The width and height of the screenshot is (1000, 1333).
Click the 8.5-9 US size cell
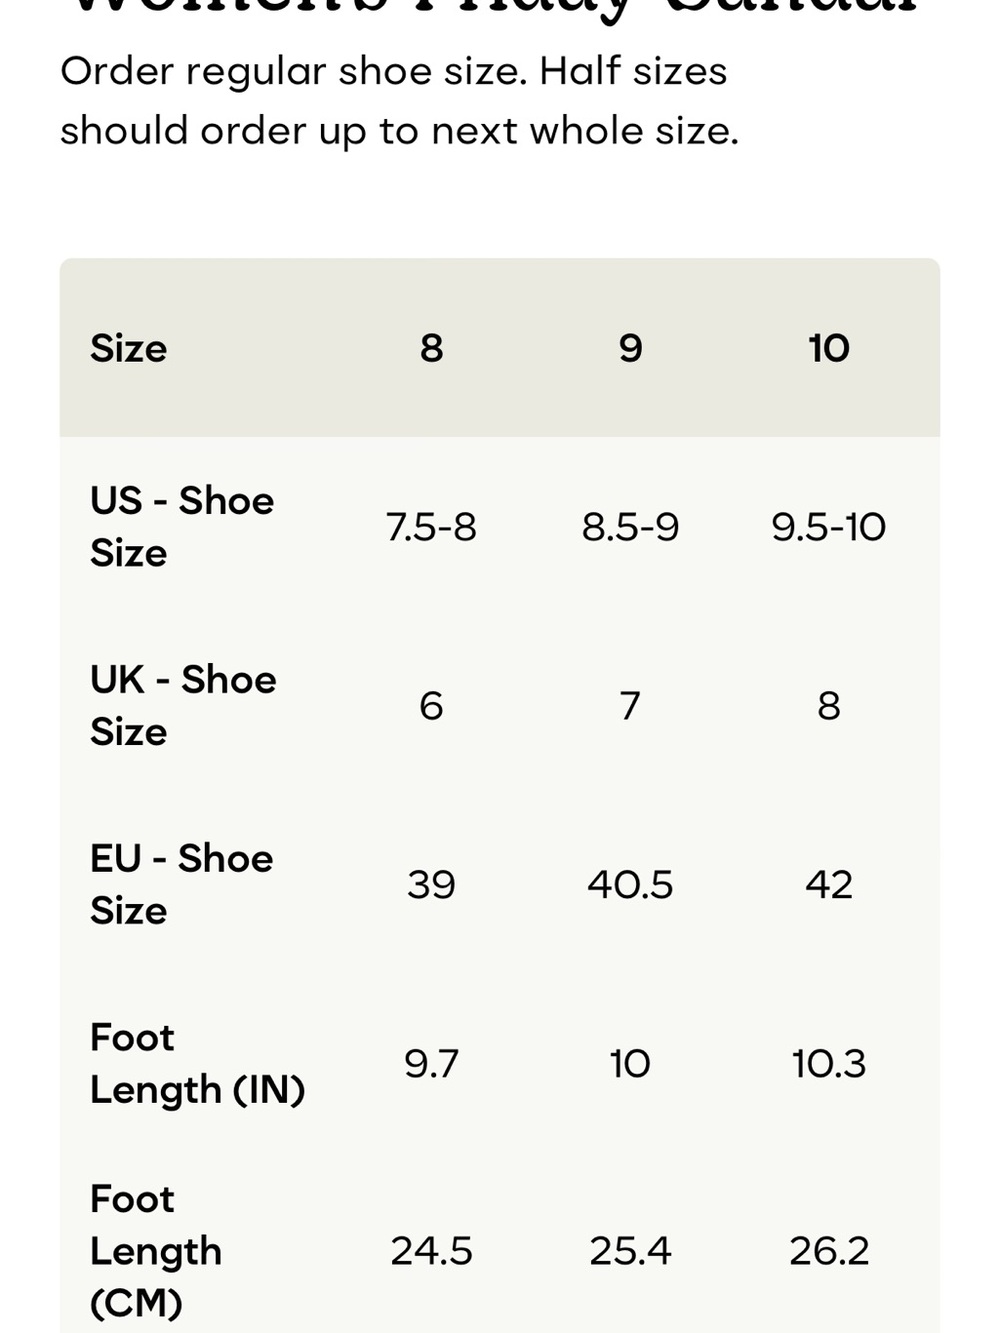coord(630,526)
